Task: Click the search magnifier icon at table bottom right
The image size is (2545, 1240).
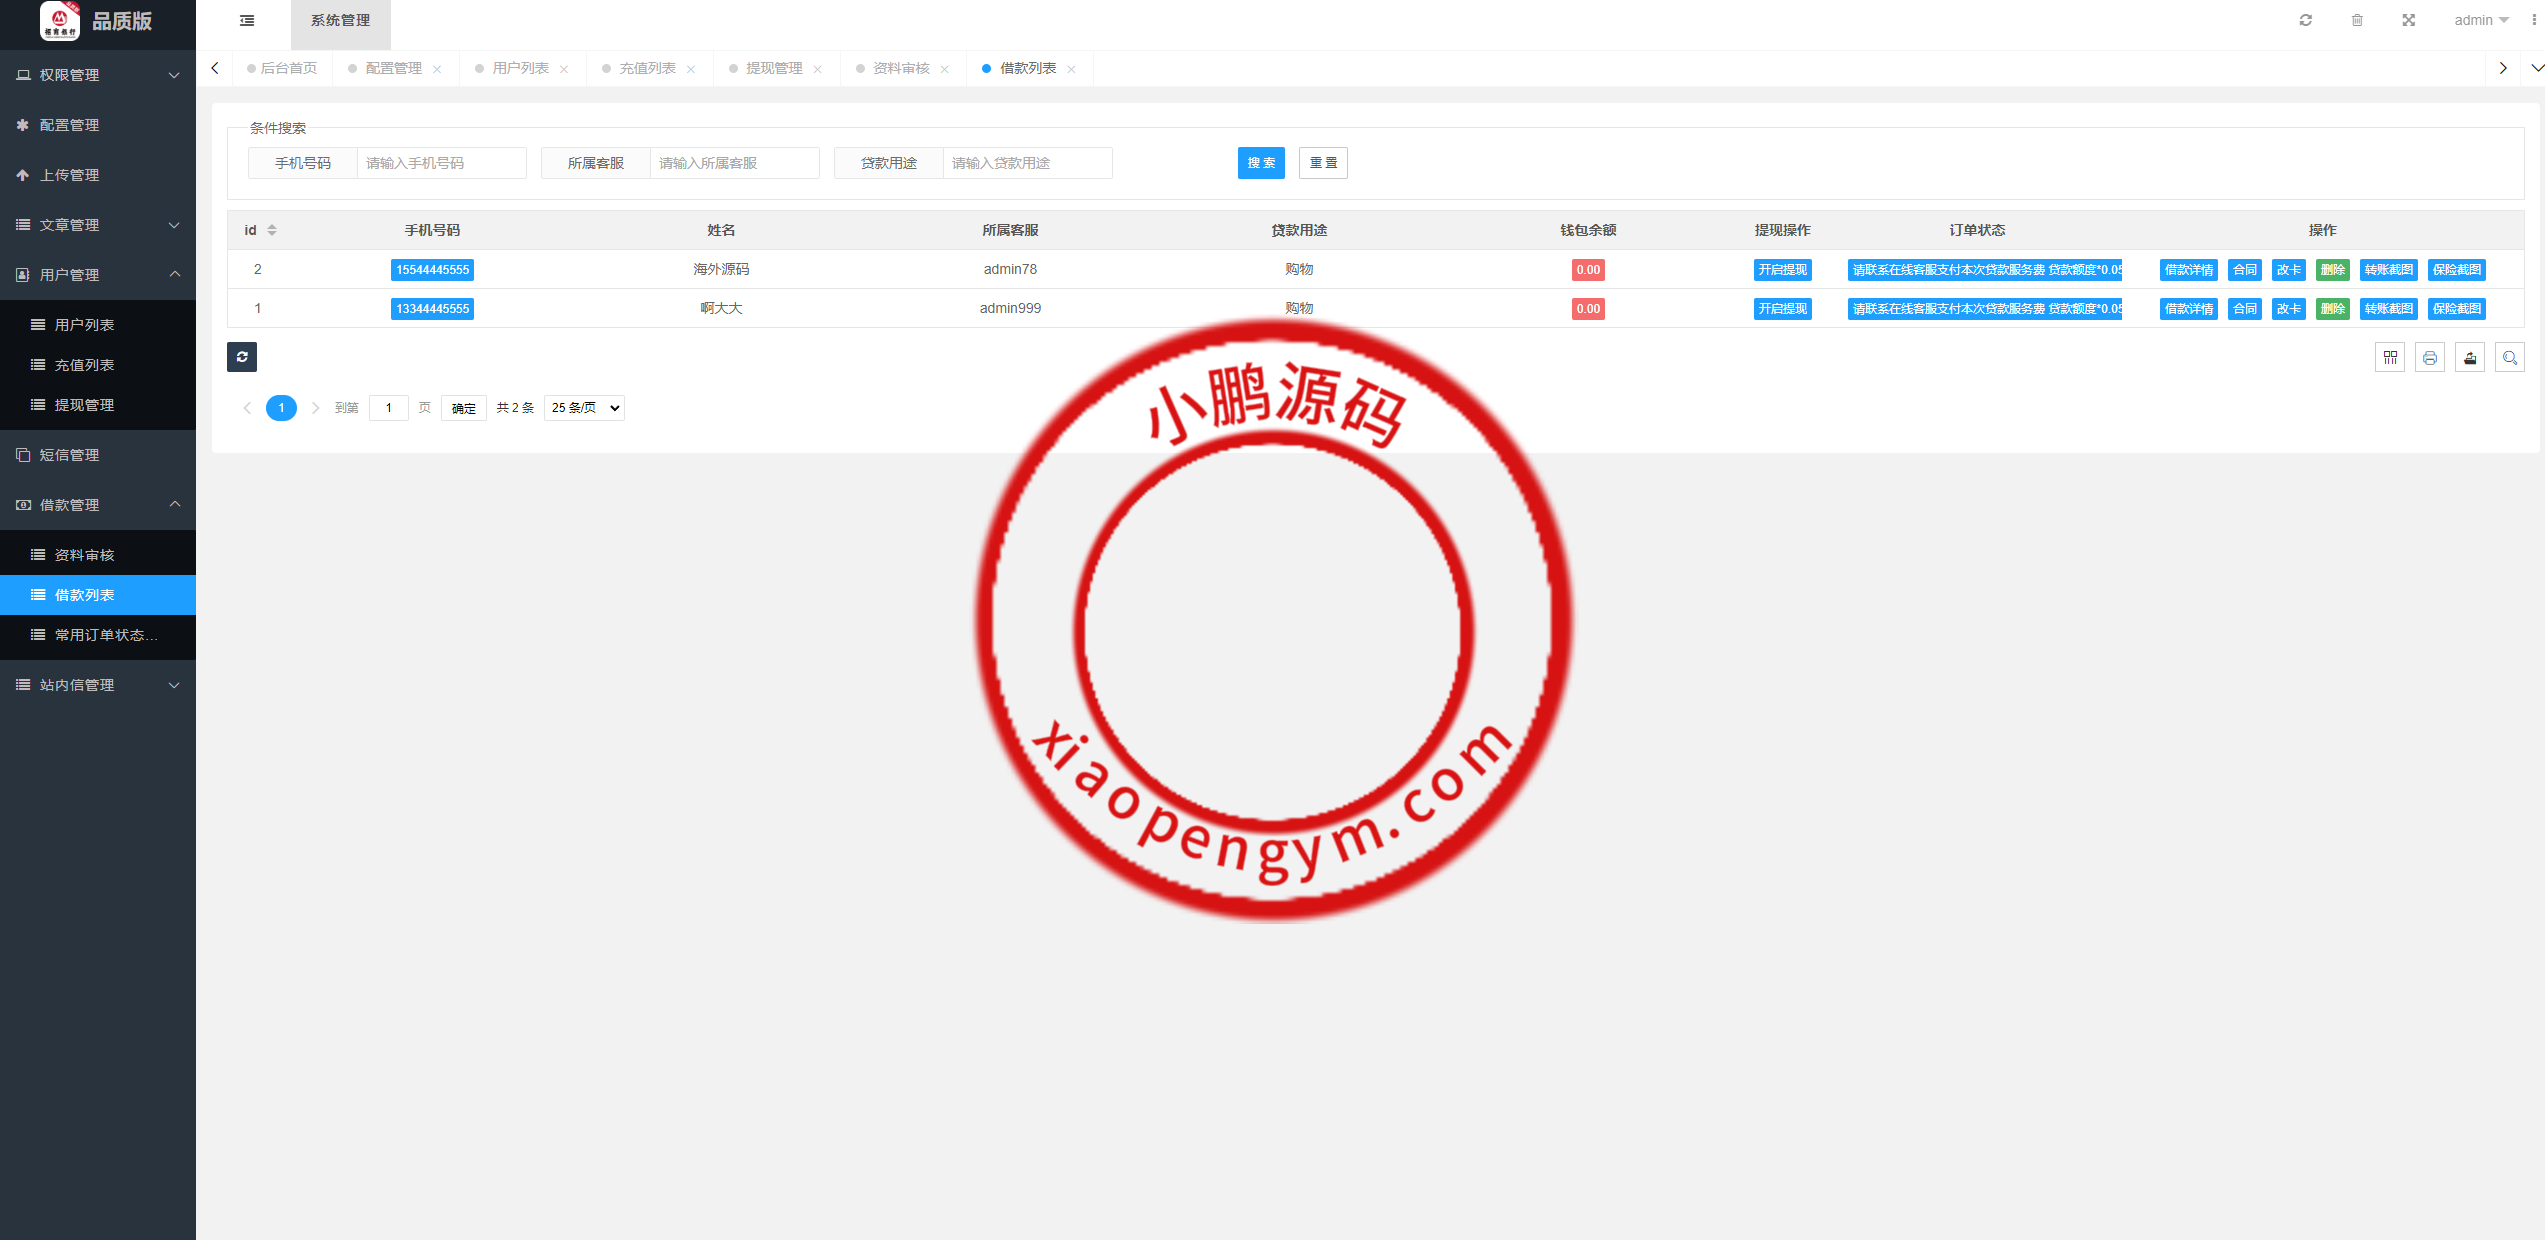Action: (2510, 357)
